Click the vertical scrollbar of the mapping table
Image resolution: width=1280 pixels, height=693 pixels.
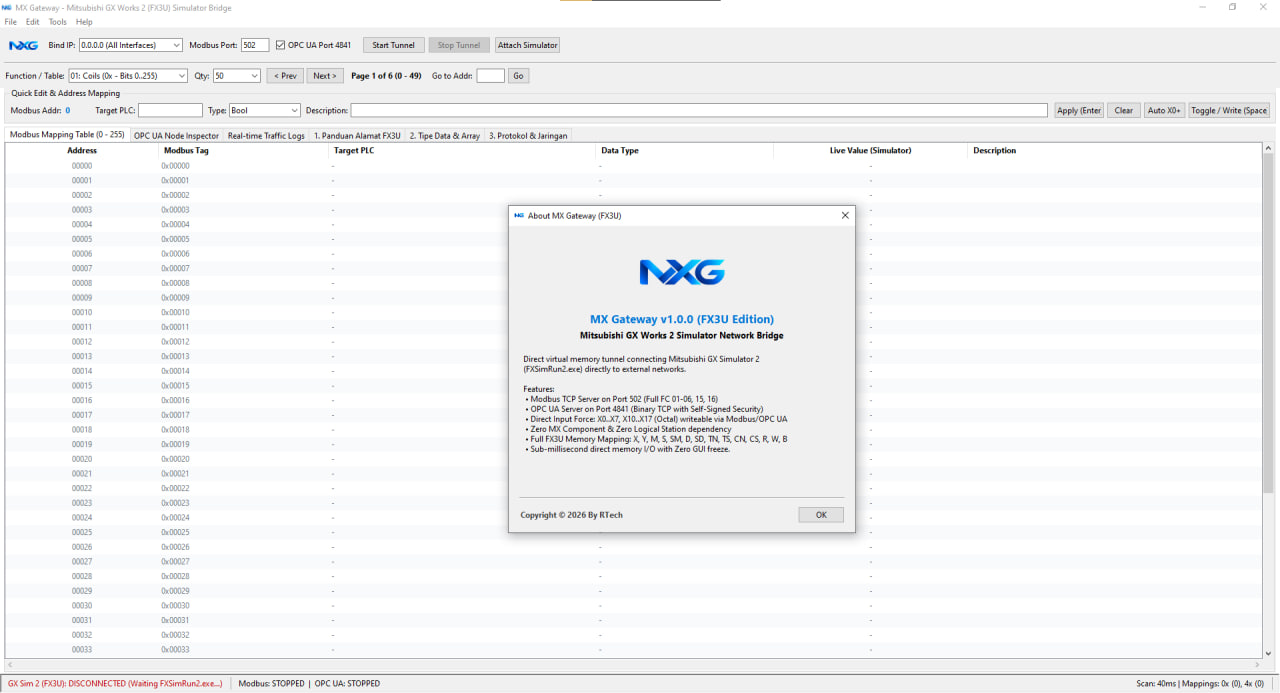click(x=1269, y=400)
